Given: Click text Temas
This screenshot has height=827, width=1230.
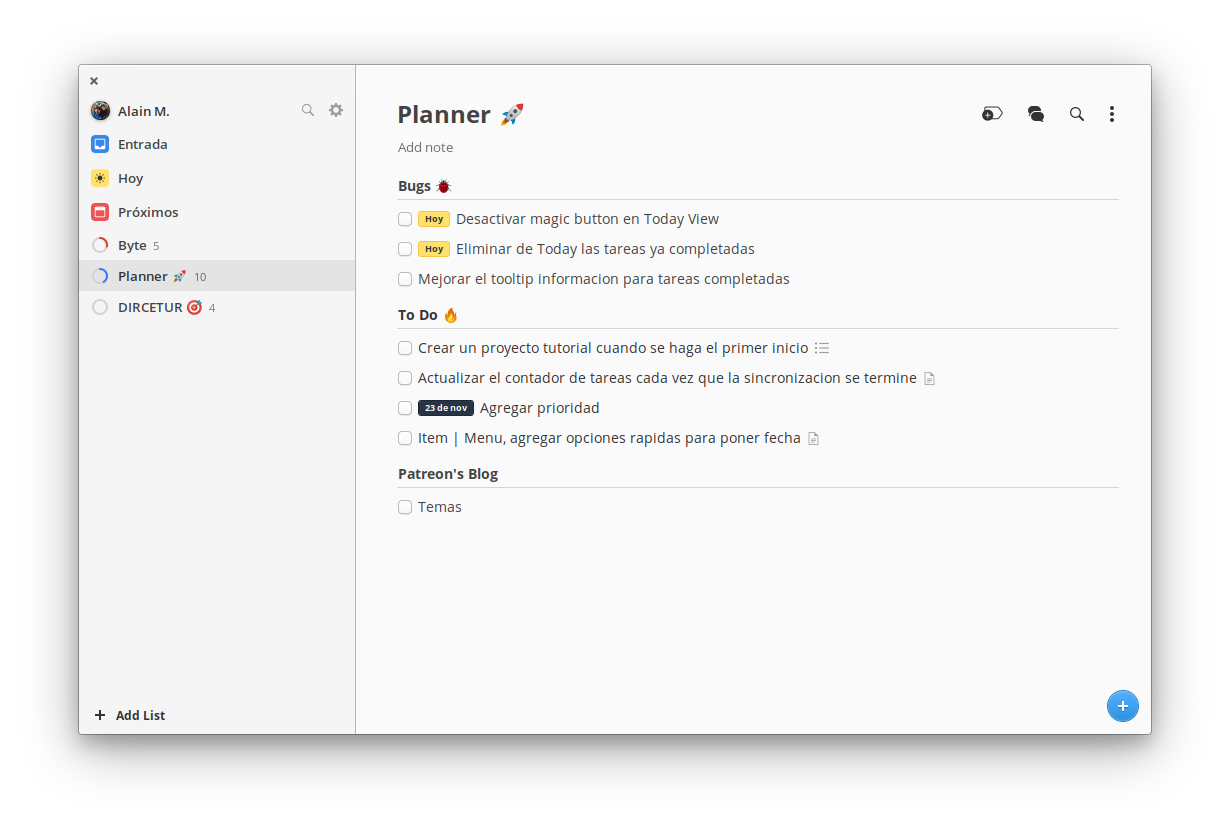Looking at the screenshot, I should 440,507.
